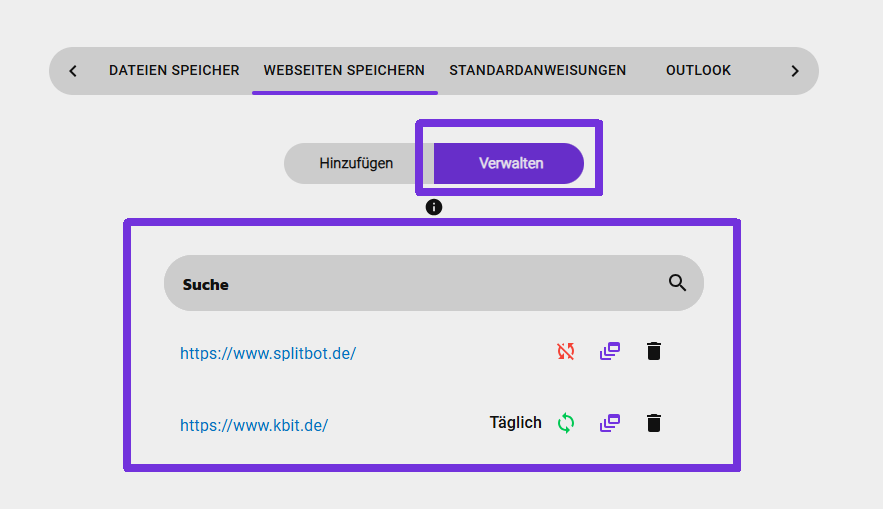883x509 pixels.
Task: Click the magnifying glass search icon
Action: point(678,283)
